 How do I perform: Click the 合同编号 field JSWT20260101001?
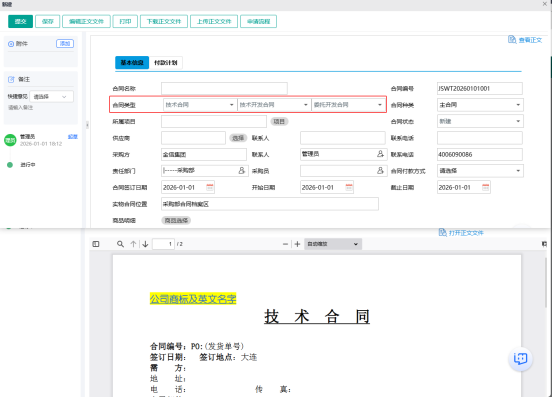[x=480, y=88]
